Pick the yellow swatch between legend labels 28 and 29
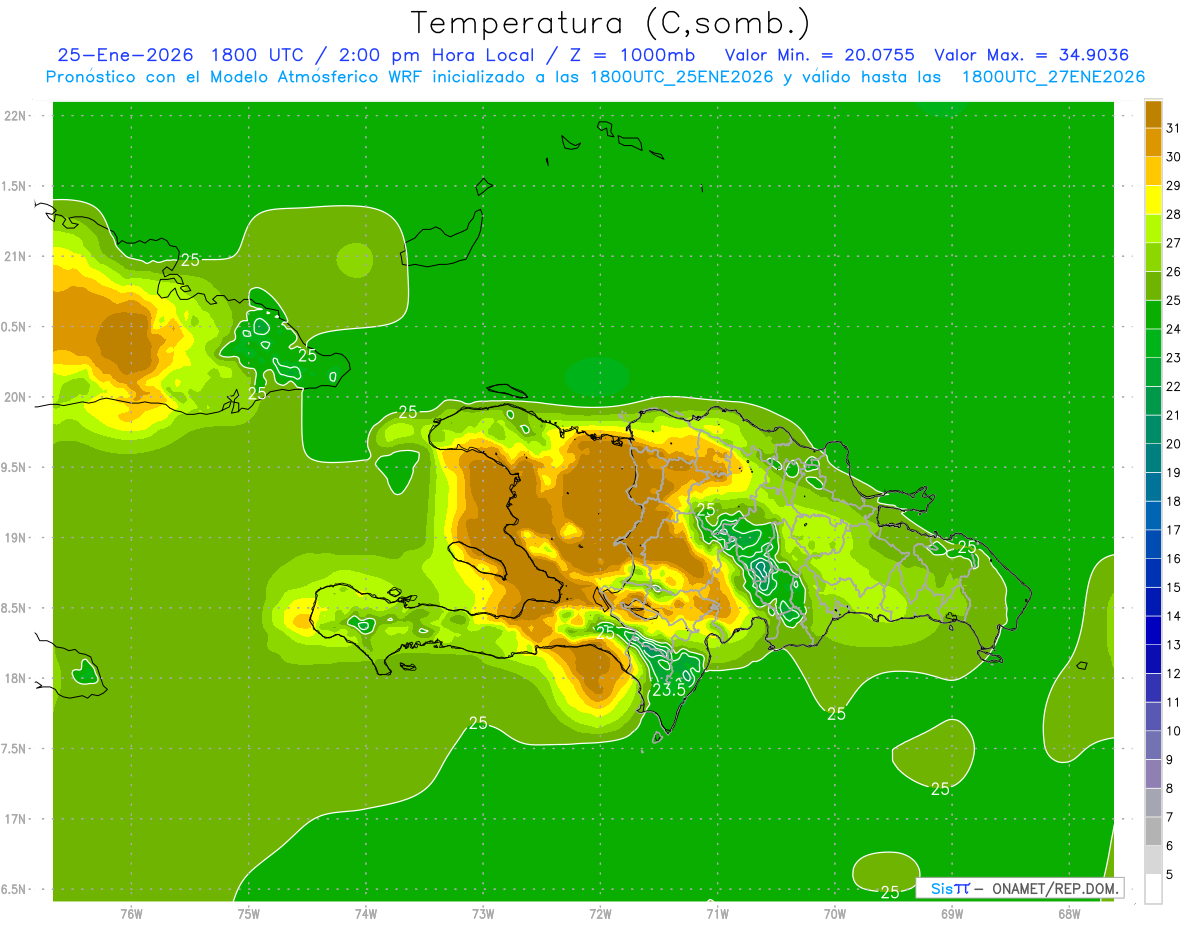The height and width of the screenshot is (927, 1200). point(1153,200)
